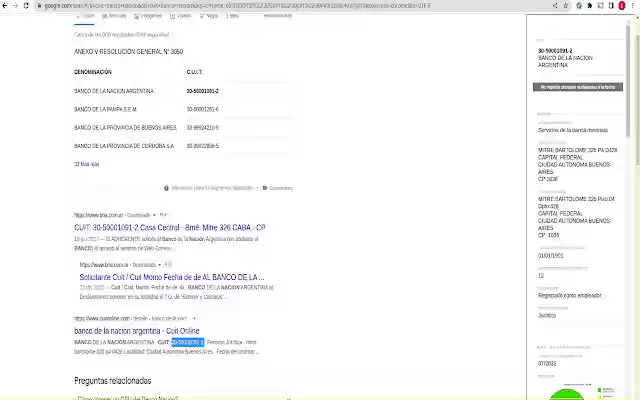Click the side panel vertical scrollbar

click(x=628, y=82)
